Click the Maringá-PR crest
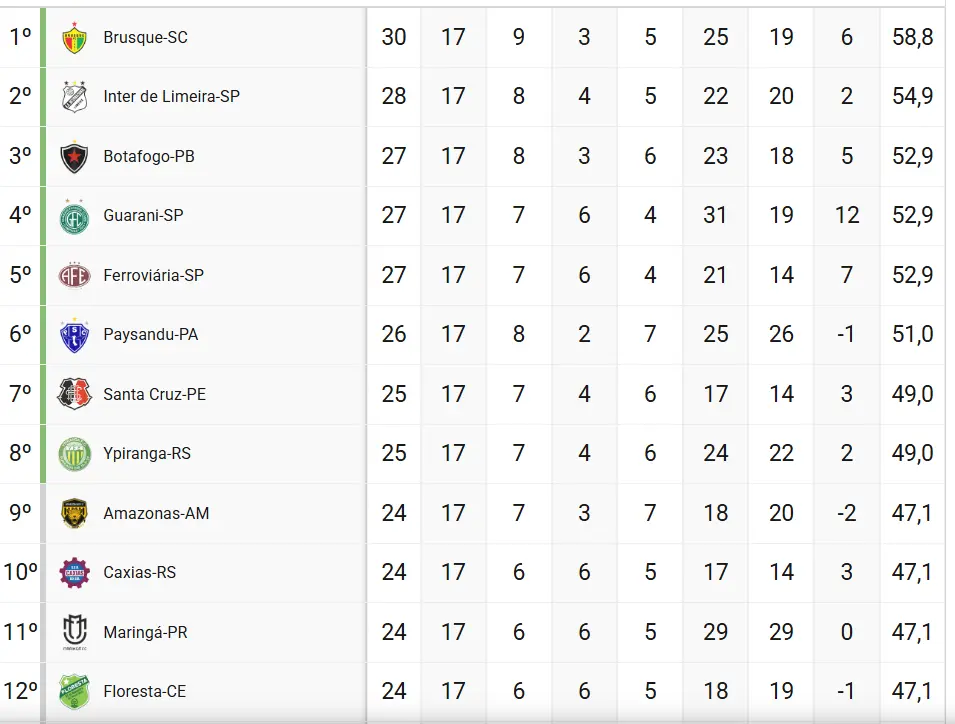Screen dimensions: 955x724 coord(74,632)
